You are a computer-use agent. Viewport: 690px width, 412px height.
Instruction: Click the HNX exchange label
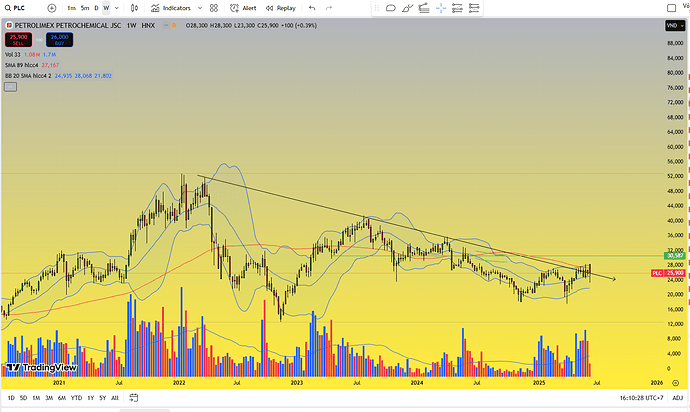(x=148, y=26)
